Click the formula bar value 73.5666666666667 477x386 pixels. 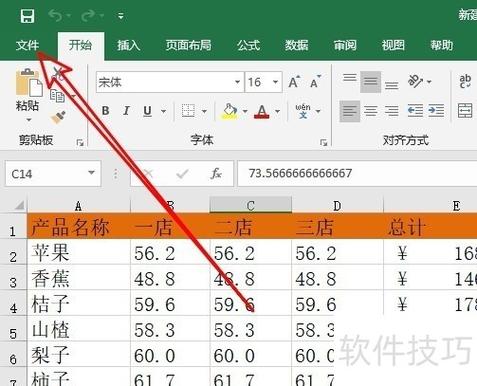(x=300, y=173)
